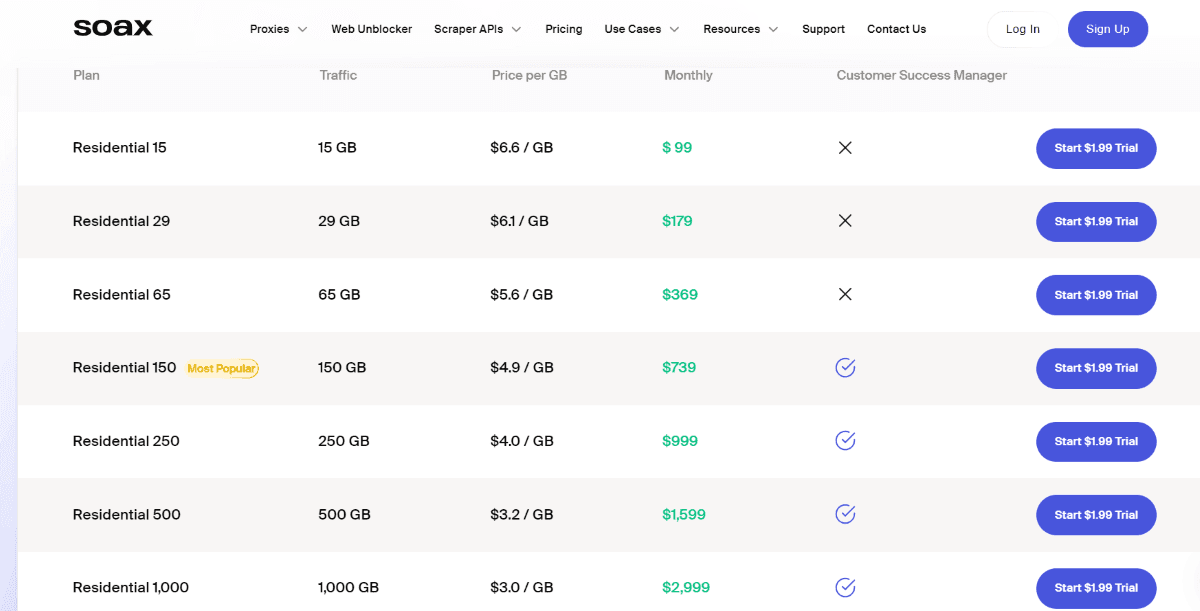This screenshot has height=611, width=1200.
Task: Click the 1,000 GB traffic value
Action: [x=348, y=587]
